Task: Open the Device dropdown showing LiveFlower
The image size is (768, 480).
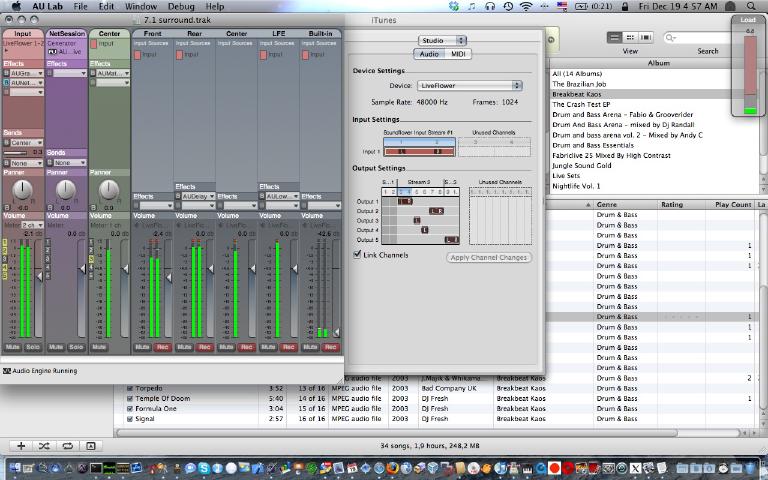Action: click(x=469, y=86)
